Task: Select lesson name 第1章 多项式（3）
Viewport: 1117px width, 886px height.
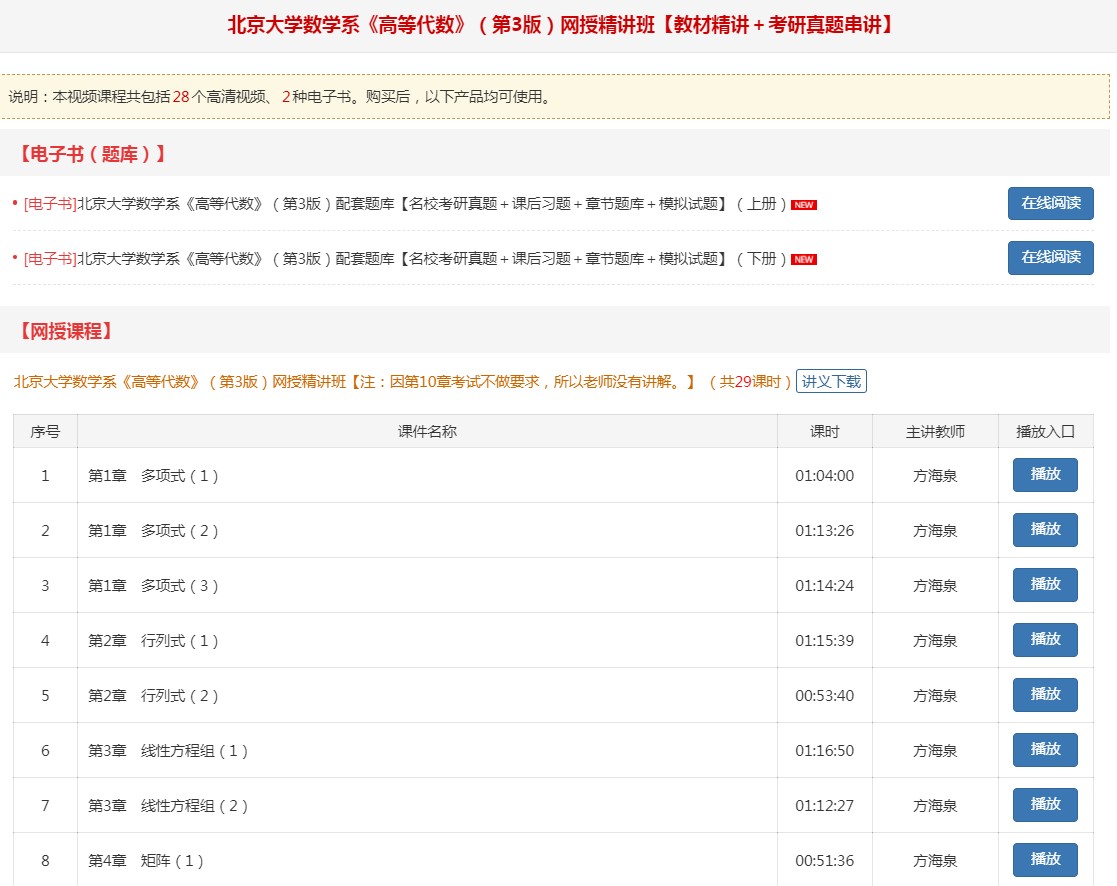Action: [x=153, y=585]
